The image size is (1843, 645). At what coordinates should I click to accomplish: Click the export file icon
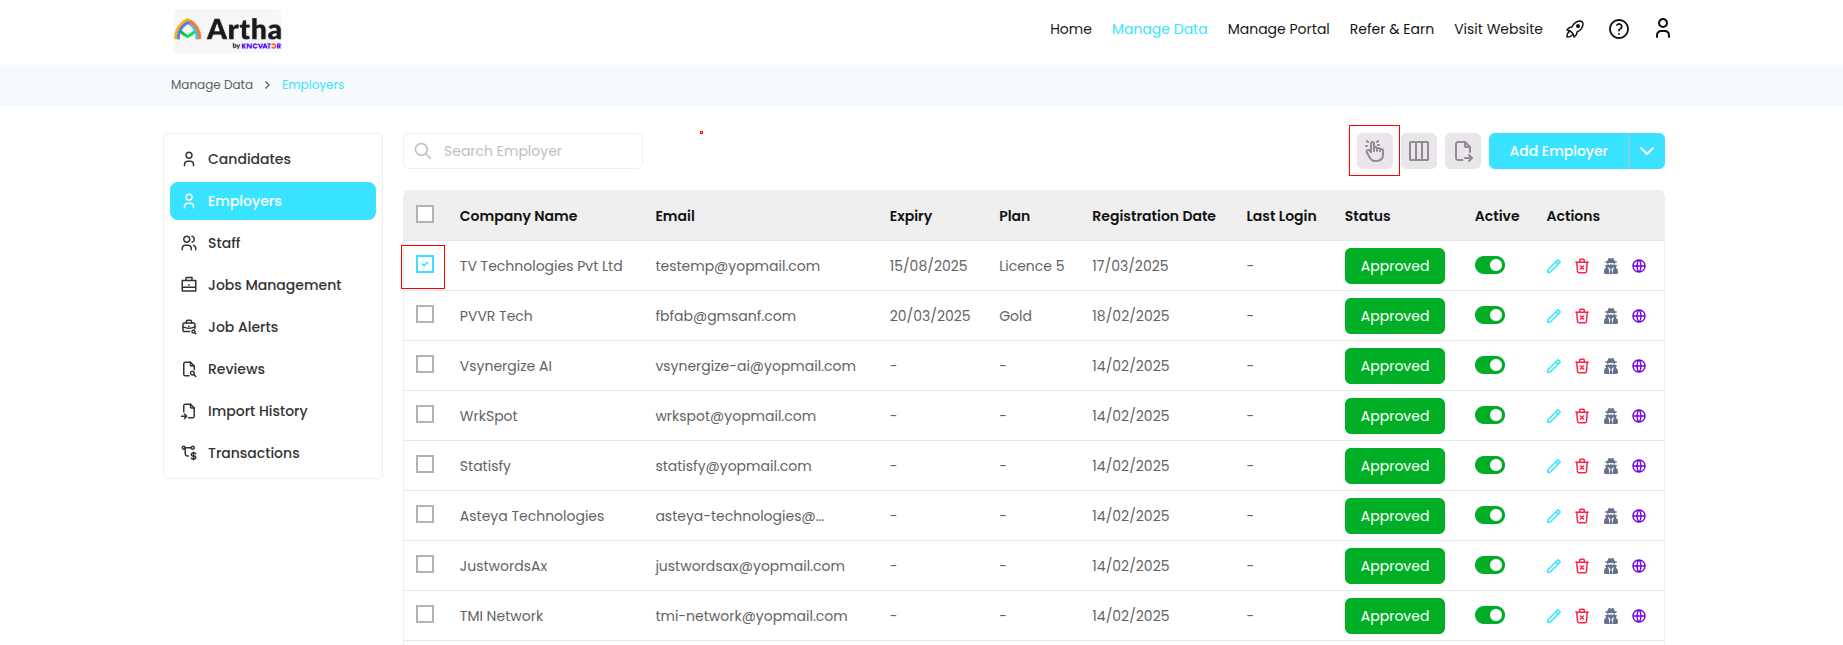[1462, 151]
